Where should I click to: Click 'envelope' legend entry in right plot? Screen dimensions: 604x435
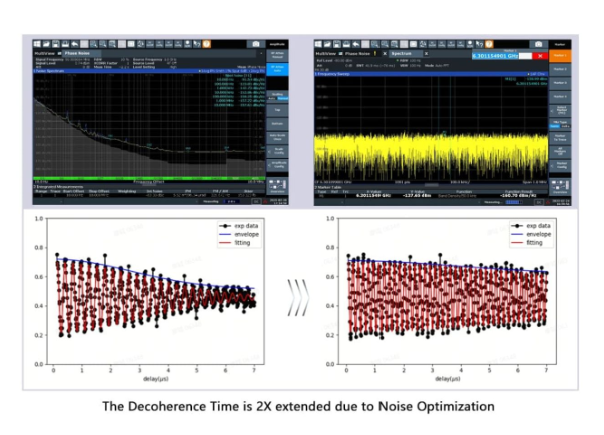[x=531, y=234]
